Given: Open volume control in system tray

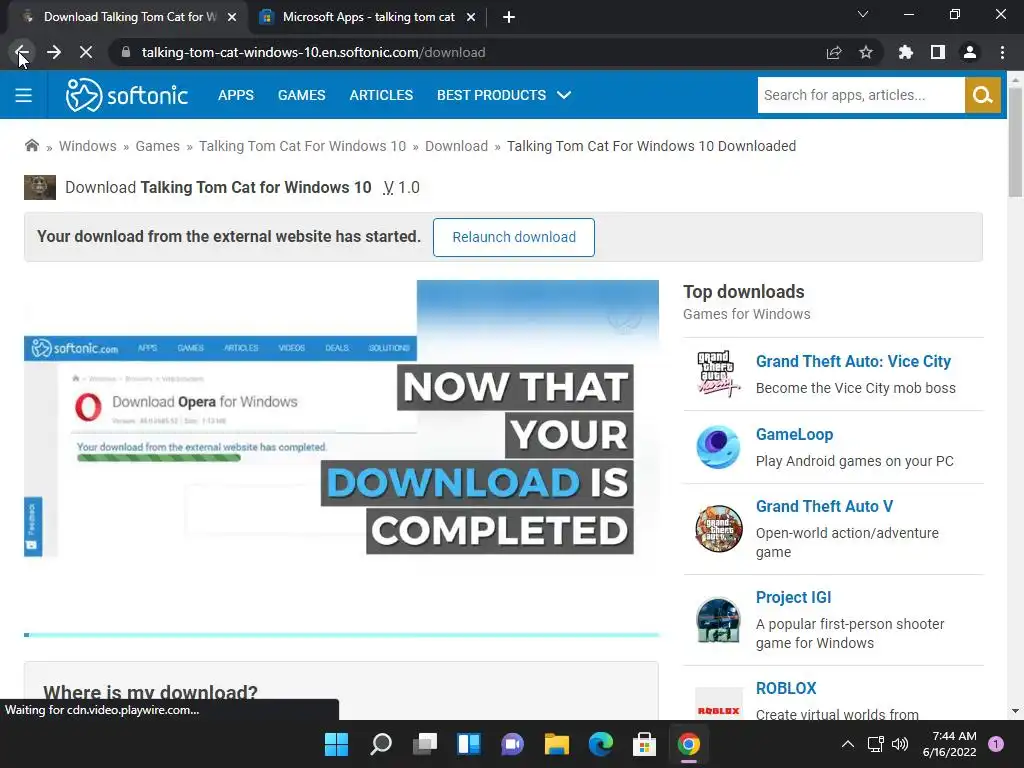Looking at the screenshot, I should [x=900, y=744].
